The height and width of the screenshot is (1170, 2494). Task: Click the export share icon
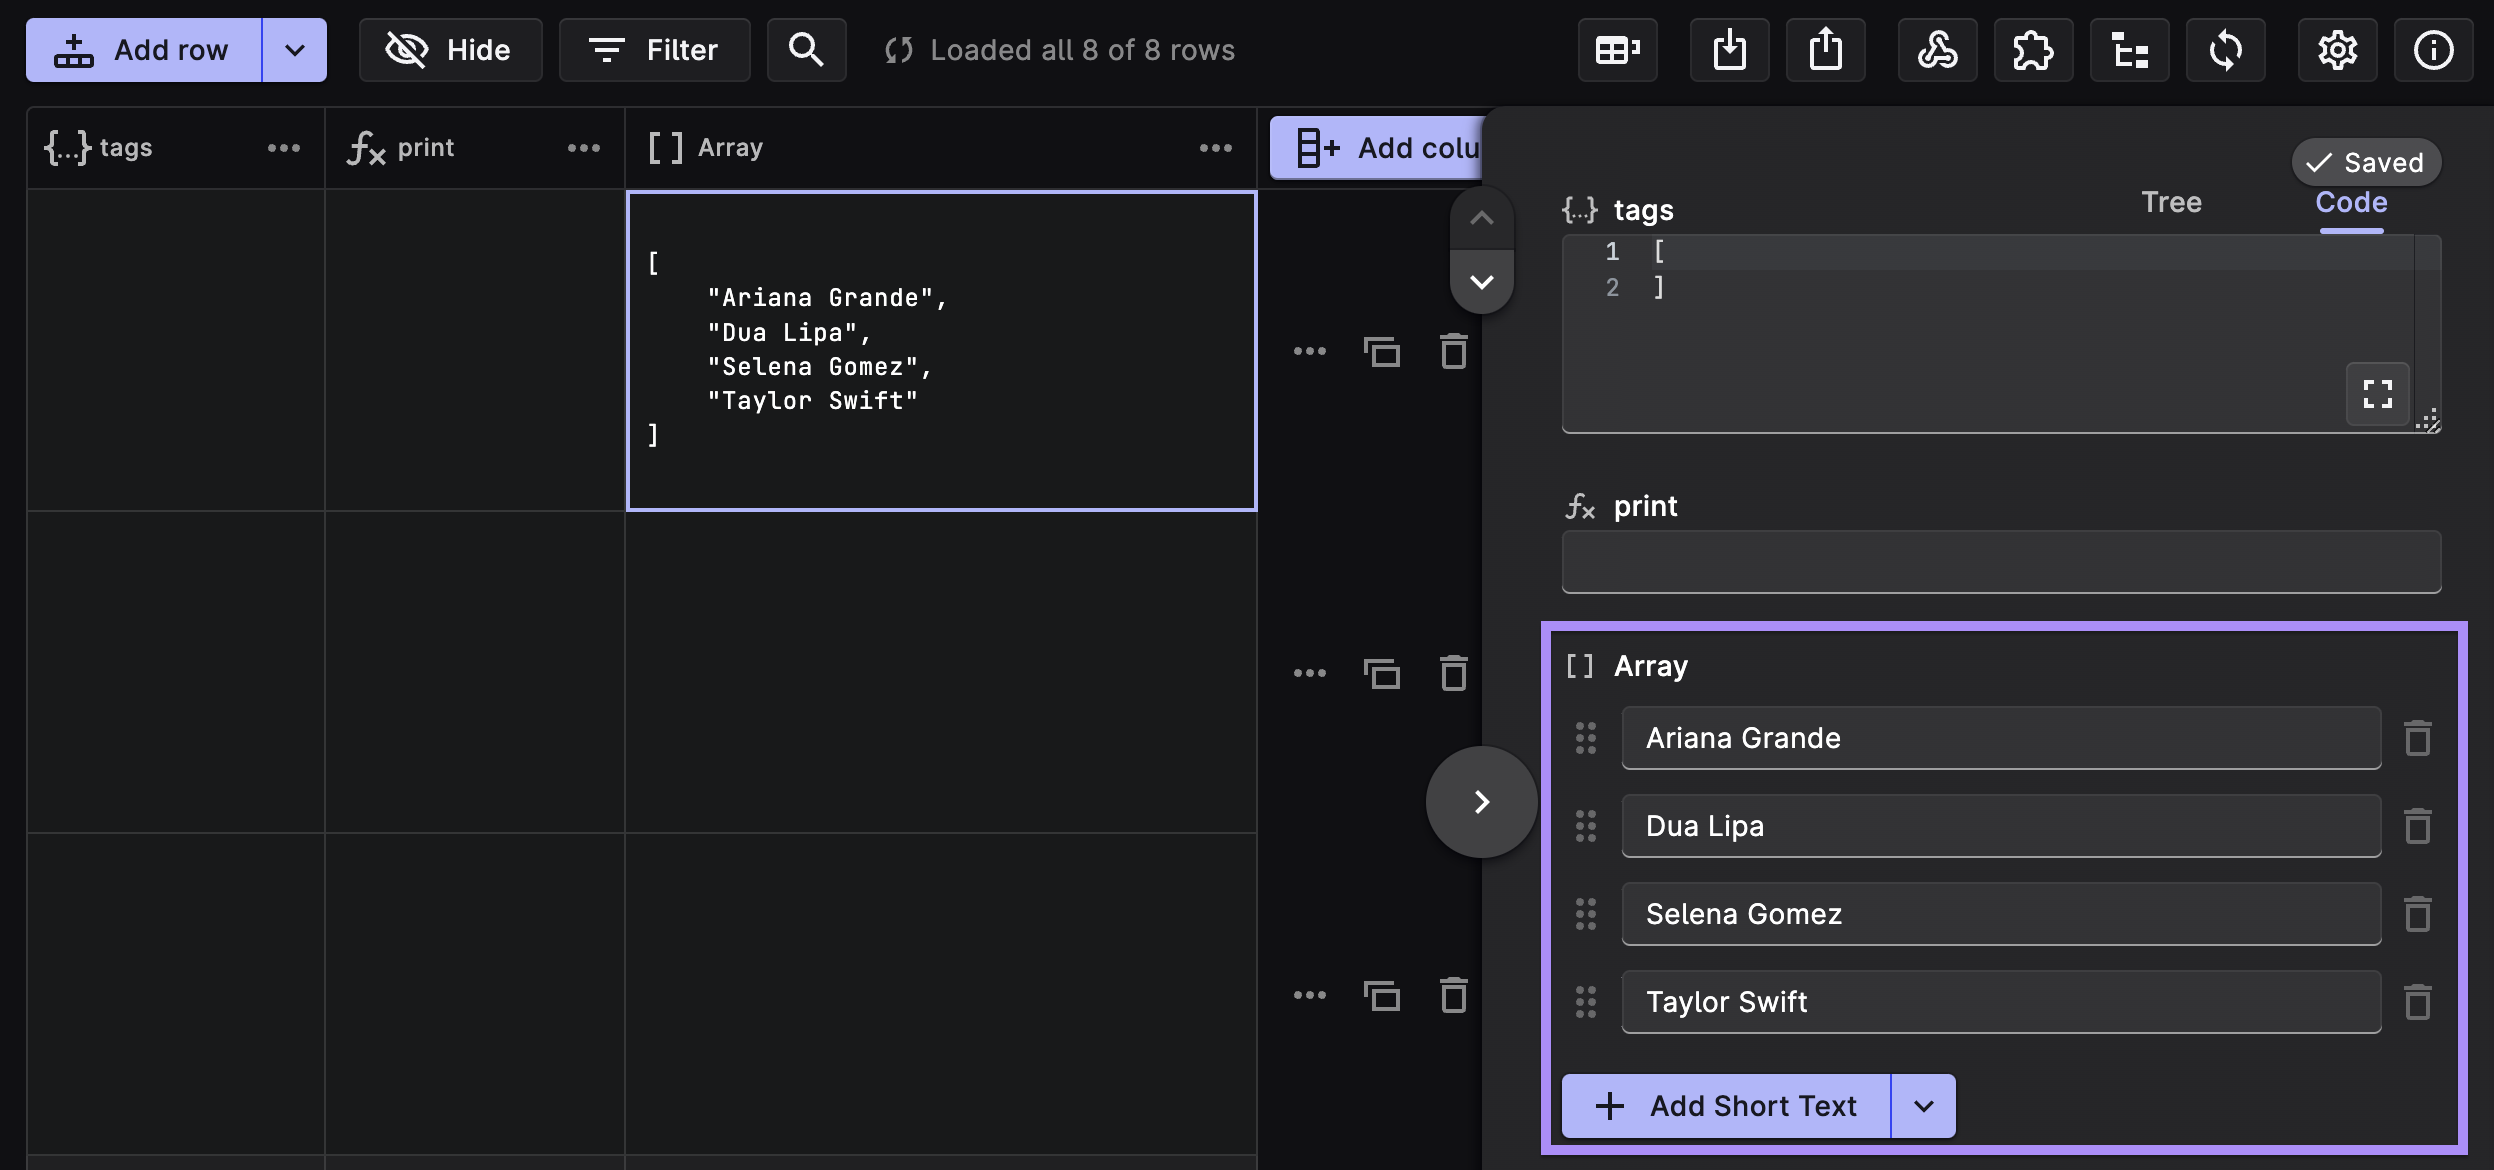(1825, 50)
